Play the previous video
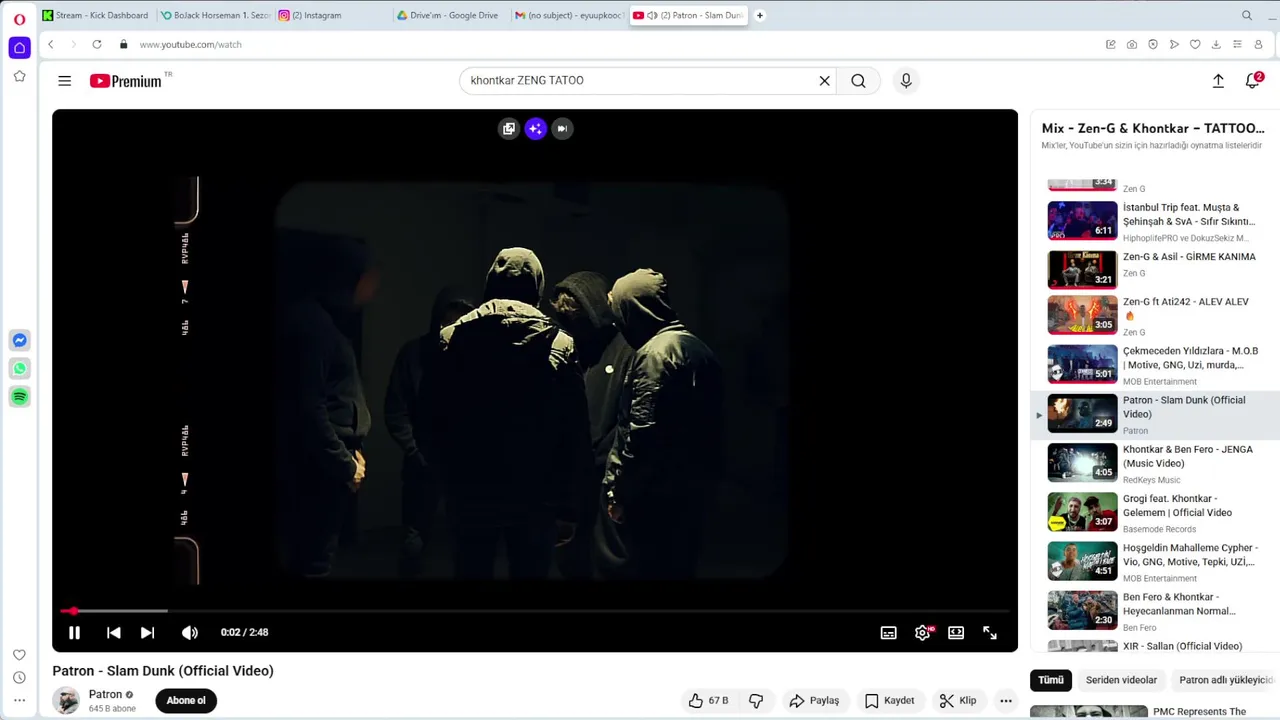This screenshot has height=720, width=1280. pos(114,632)
